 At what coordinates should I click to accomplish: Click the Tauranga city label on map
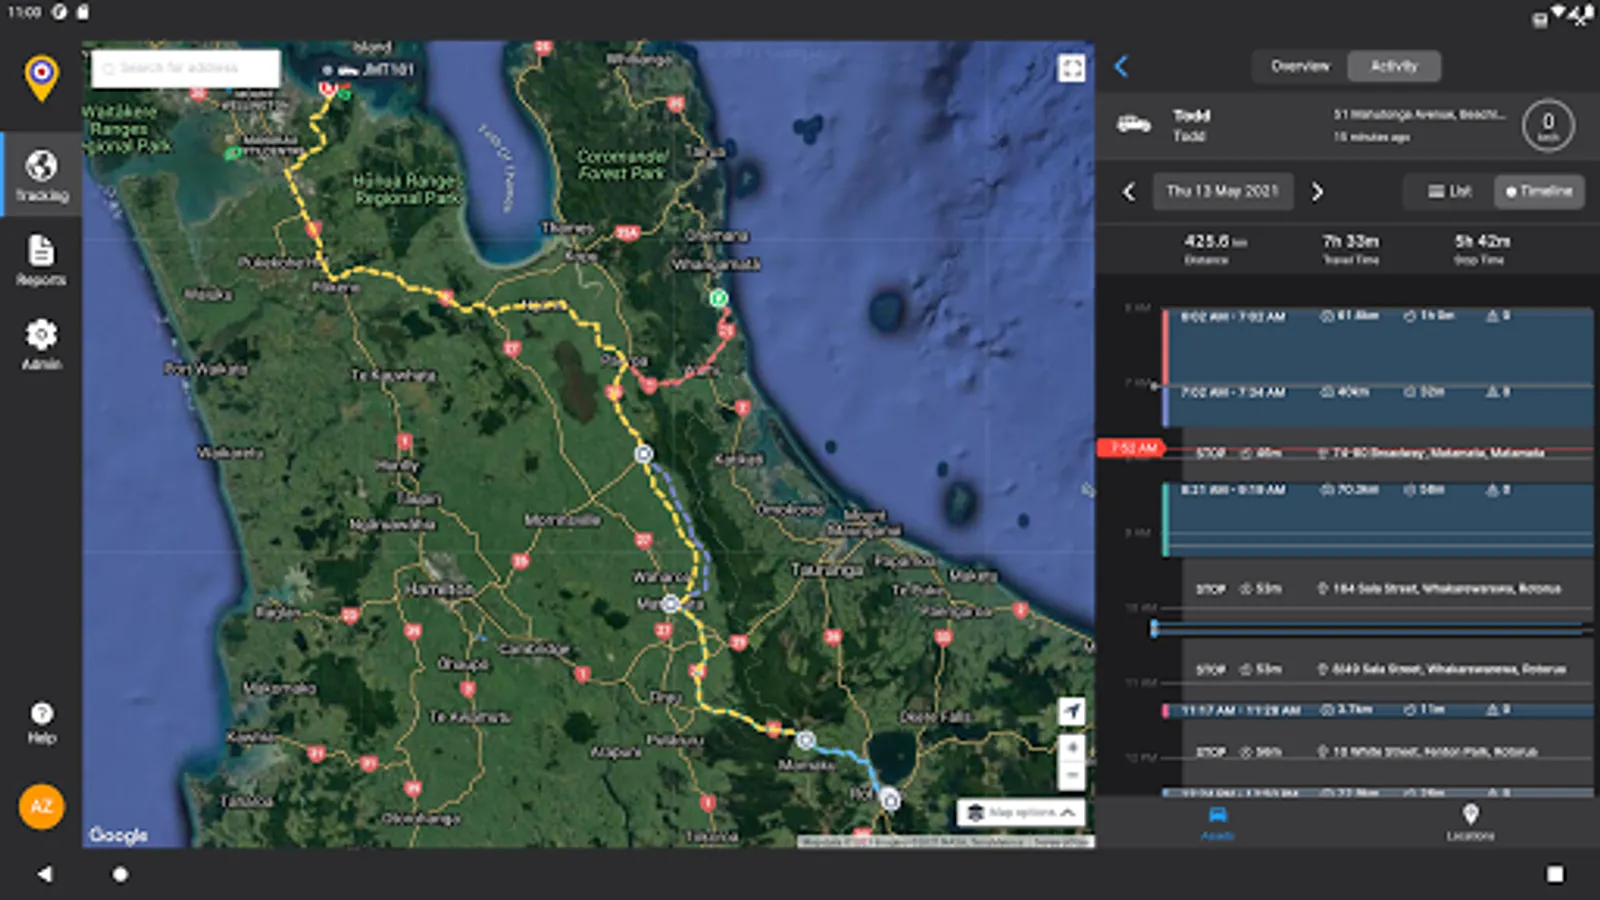pos(827,569)
